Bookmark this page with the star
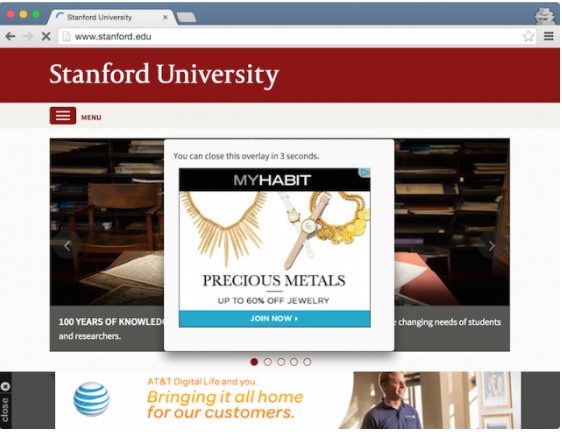This screenshot has width=562, height=442. pyautogui.click(x=528, y=36)
